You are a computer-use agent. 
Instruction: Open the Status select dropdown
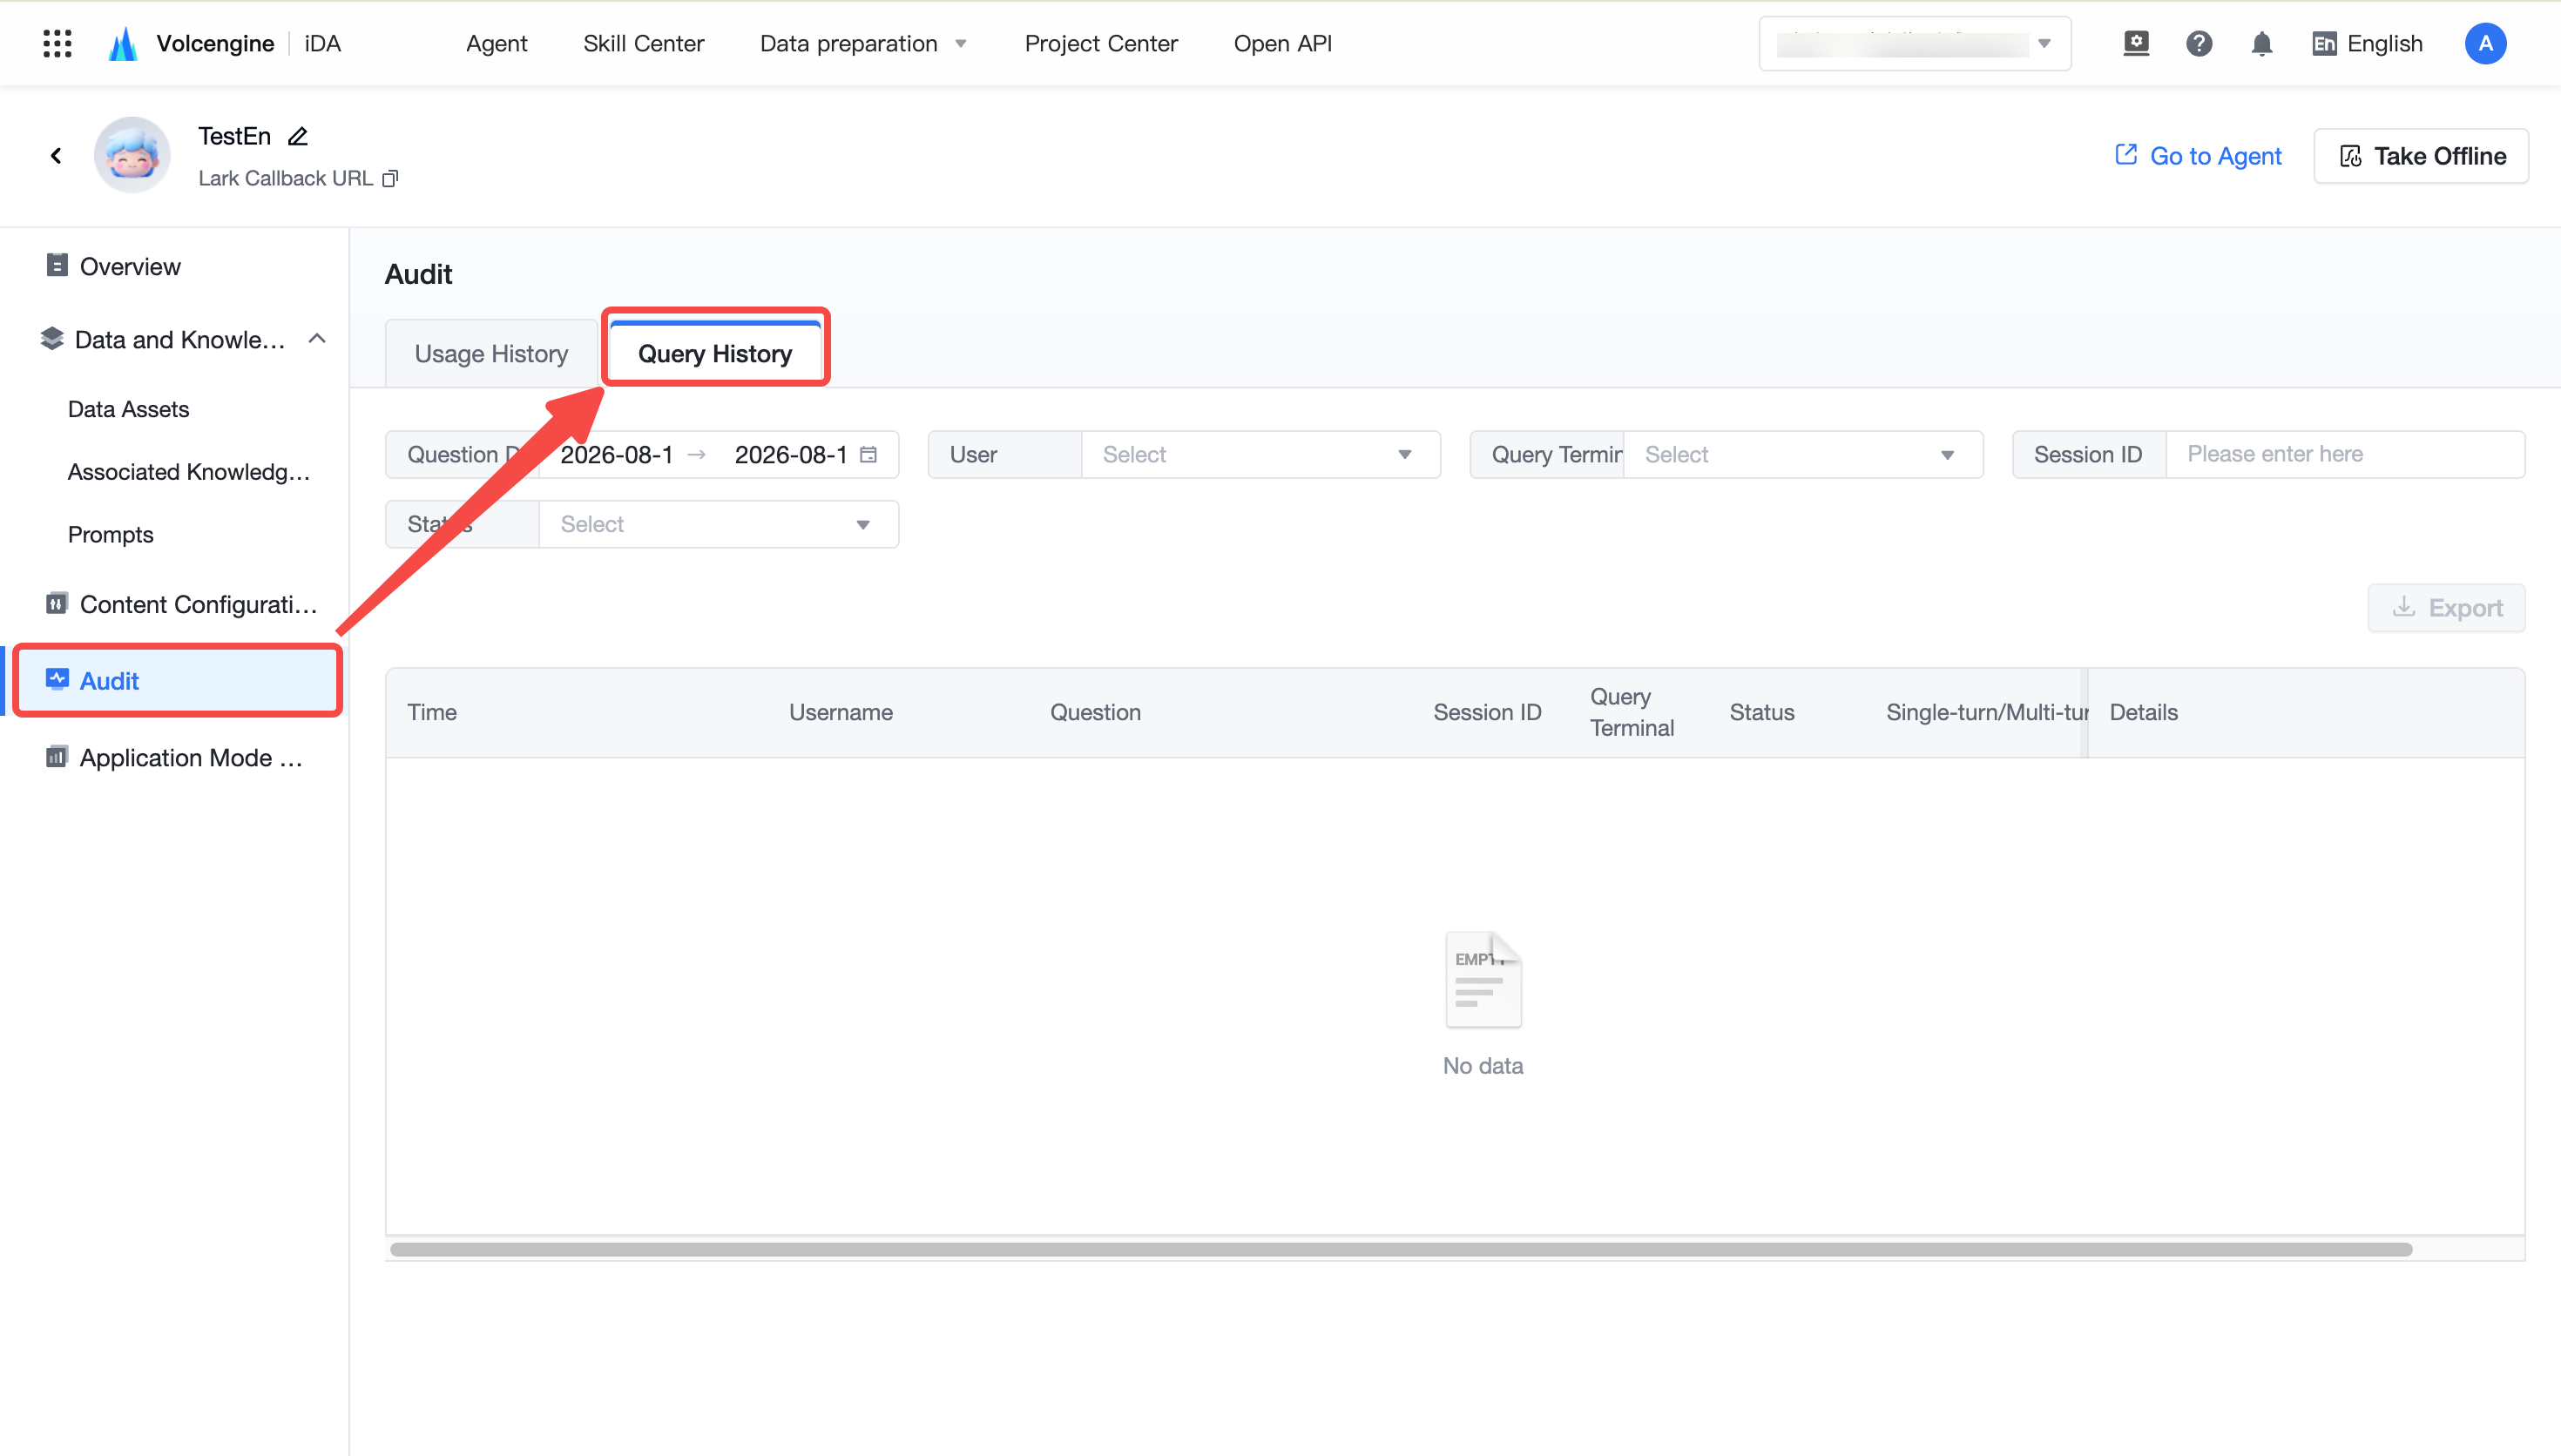[718, 524]
